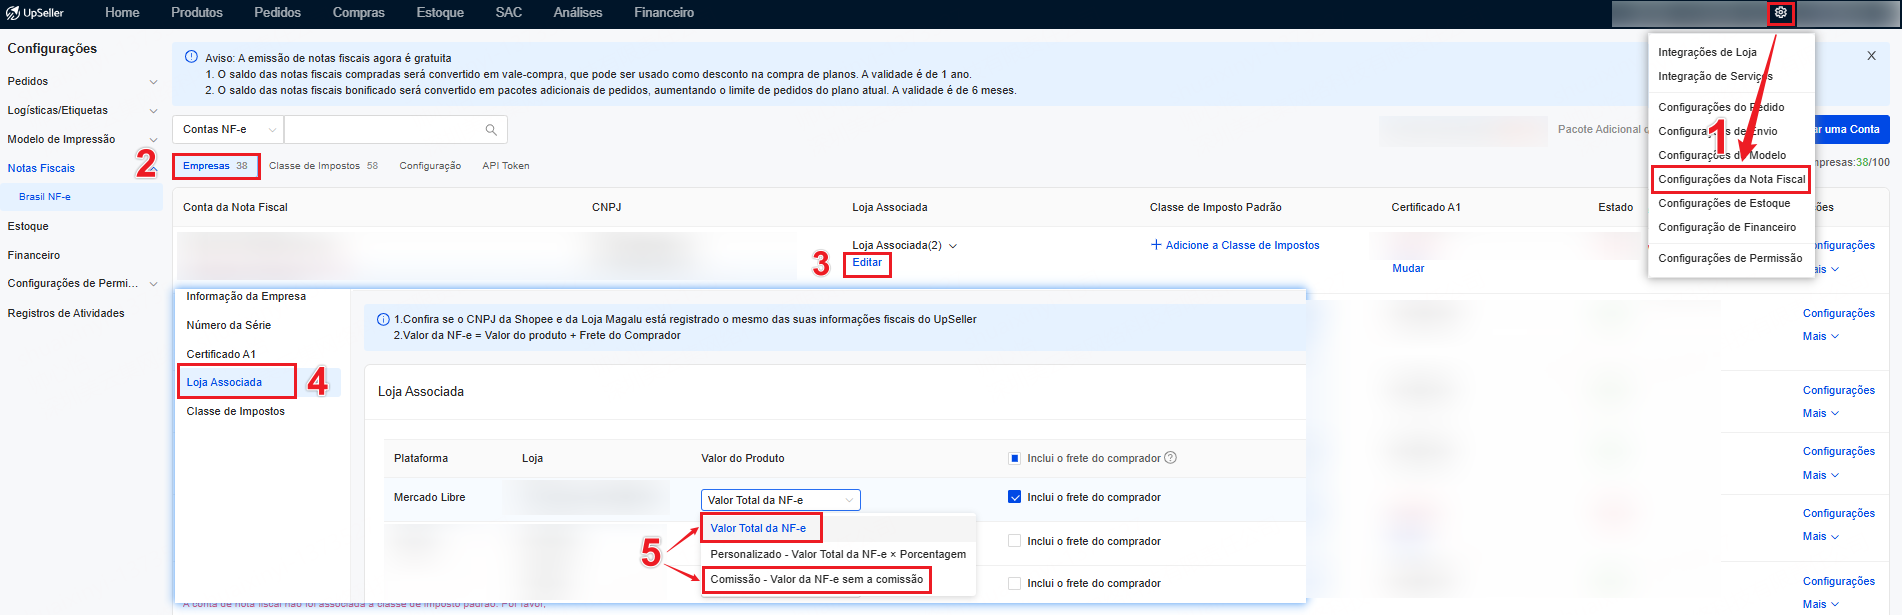Viewport: 1902px width, 615px height.
Task: Click the plus icon for Adicione a Classe de Impostos
Action: pyautogui.click(x=1156, y=245)
